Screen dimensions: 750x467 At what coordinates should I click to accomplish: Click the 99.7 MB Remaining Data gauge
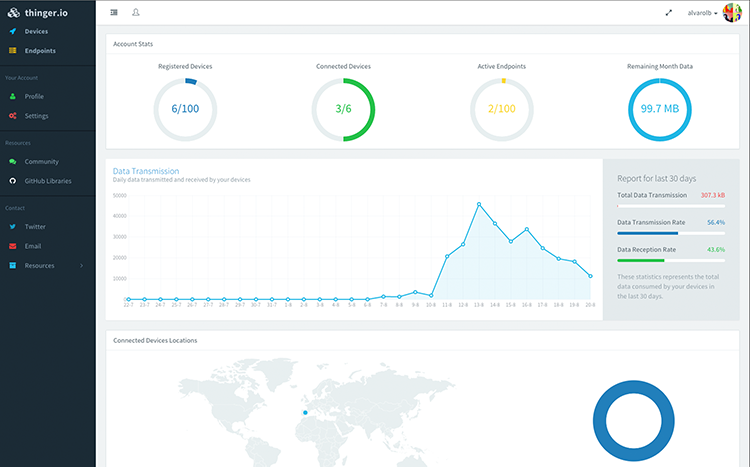pos(660,110)
